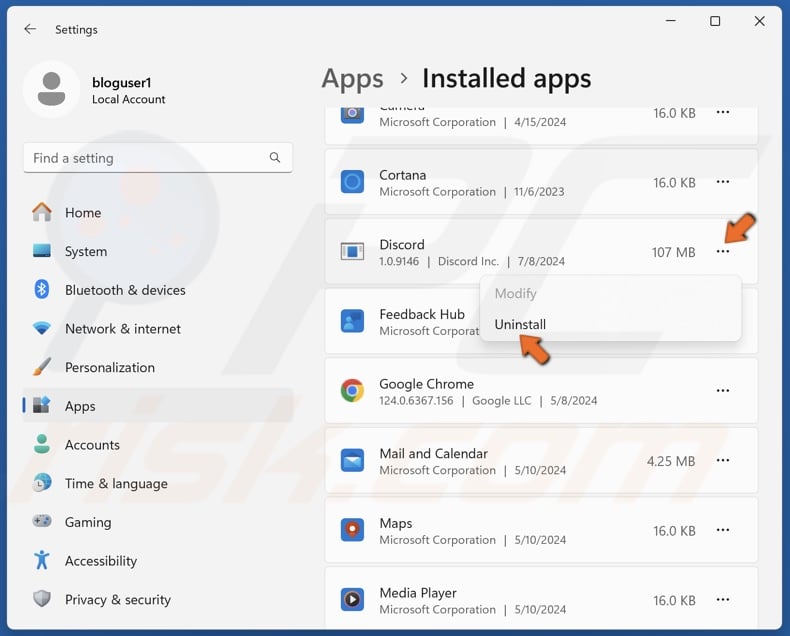Focus the Find a setting field
The image size is (790, 636).
158,158
